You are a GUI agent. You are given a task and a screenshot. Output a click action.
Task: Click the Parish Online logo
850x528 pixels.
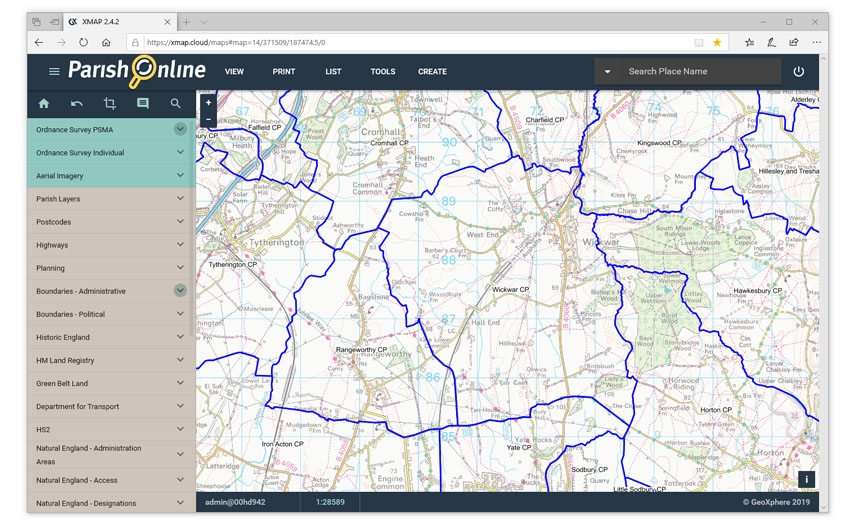tap(137, 71)
